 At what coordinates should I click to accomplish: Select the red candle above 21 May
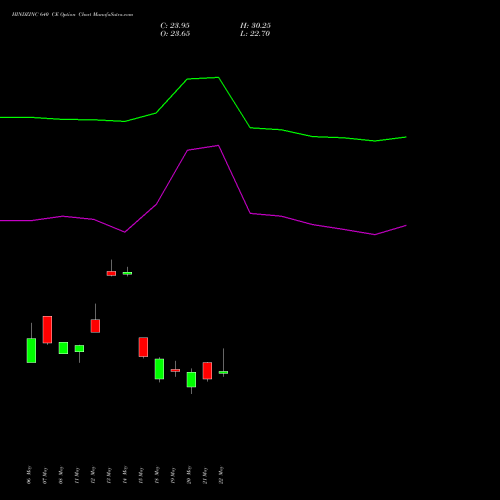(207, 371)
